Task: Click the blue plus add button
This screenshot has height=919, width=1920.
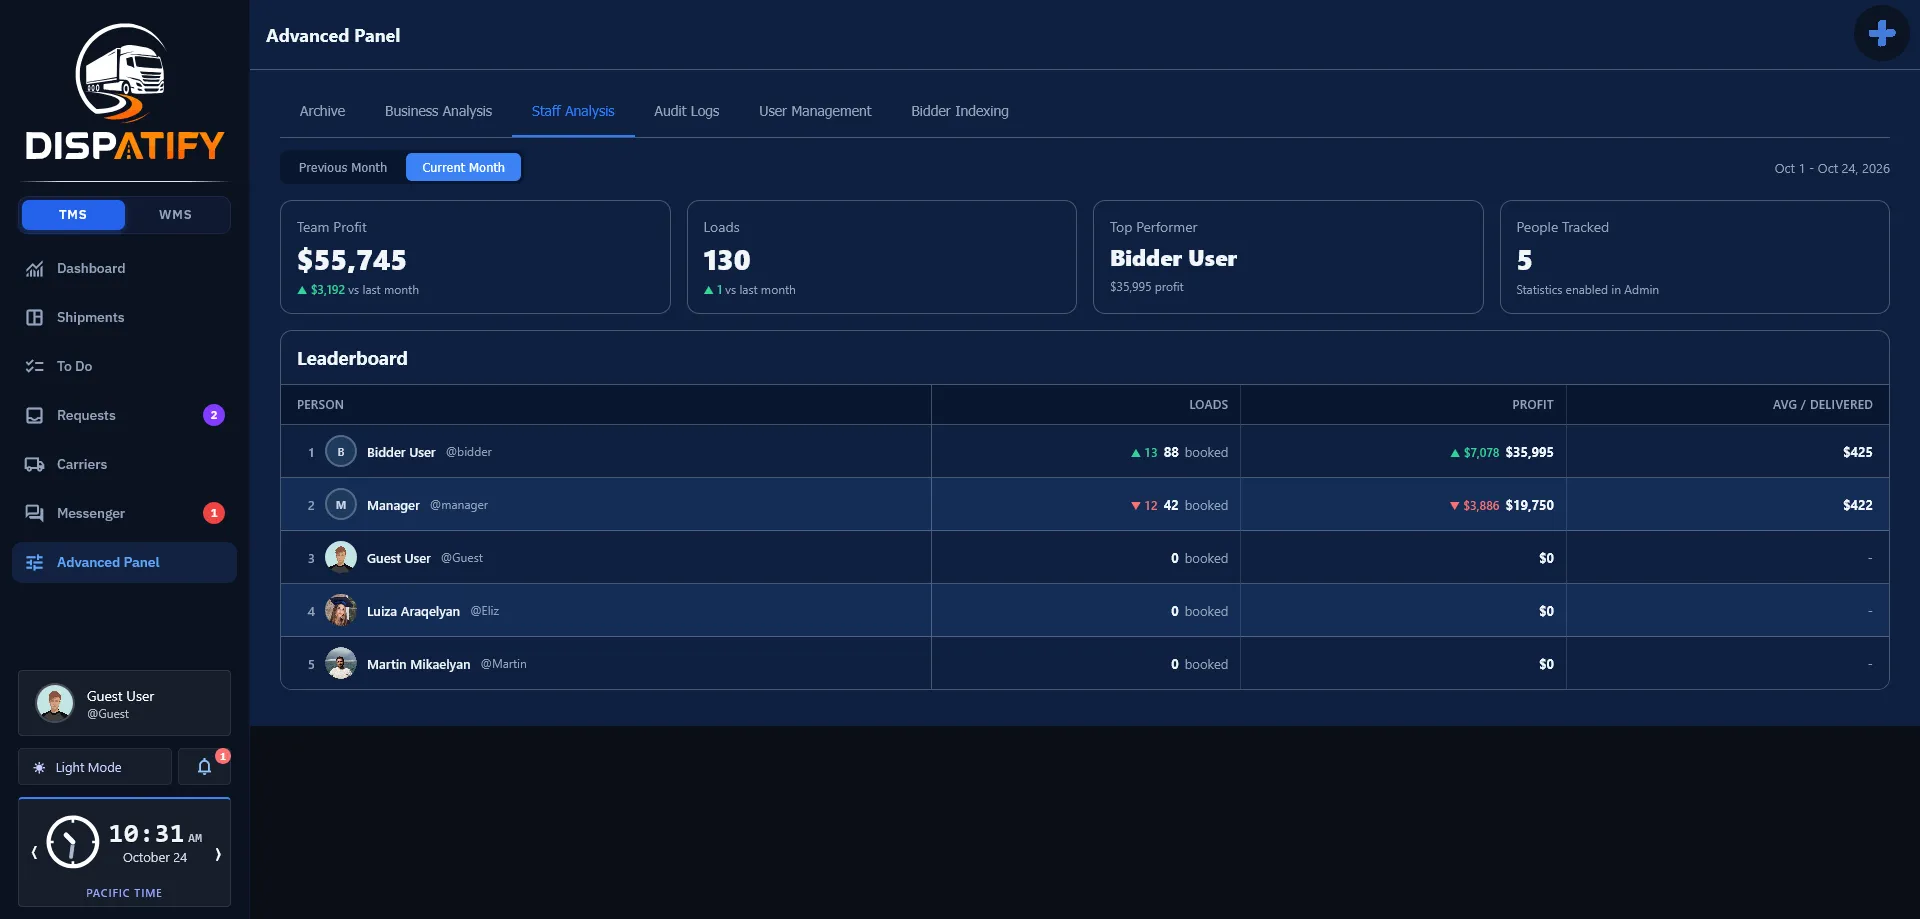Action: (x=1881, y=33)
